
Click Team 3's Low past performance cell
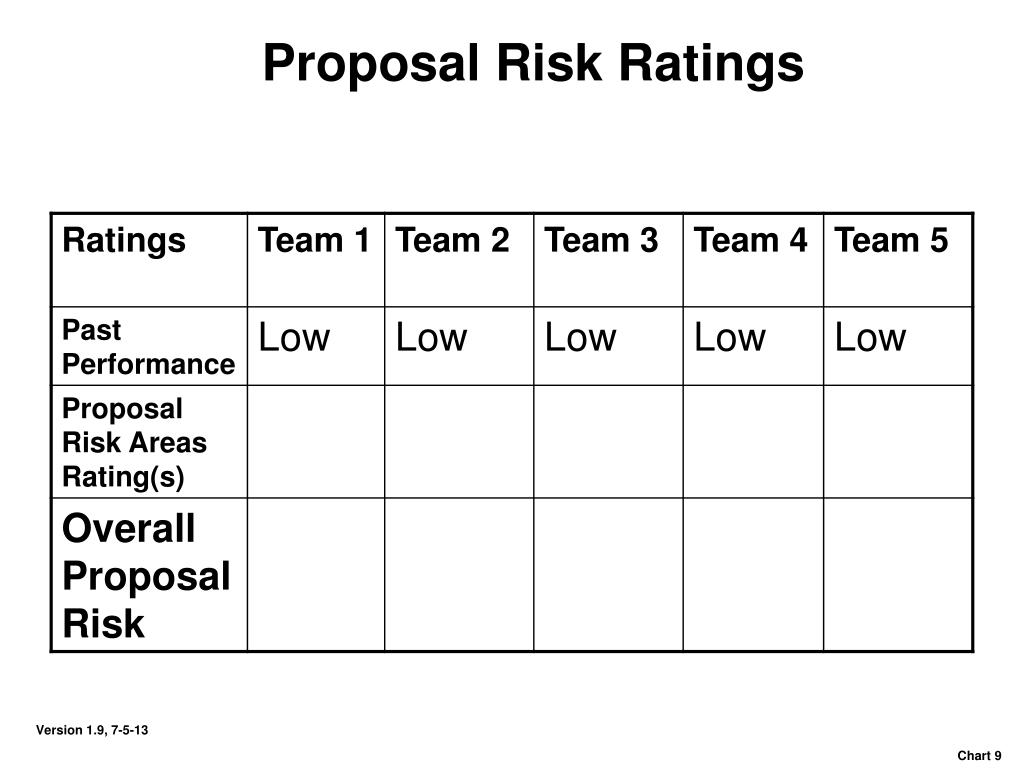(609, 346)
